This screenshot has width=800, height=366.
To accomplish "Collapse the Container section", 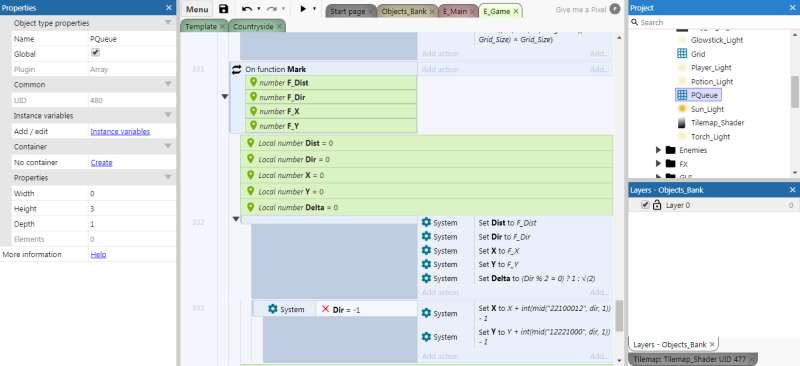I will point(168,147).
